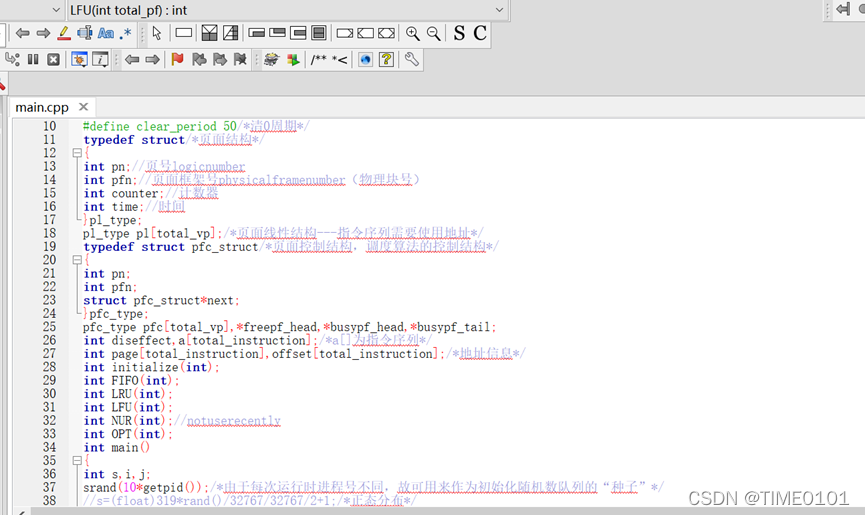This screenshot has height=515, width=865.
Task: Collapse the fold marker at line 35
Action: tap(77, 460)
